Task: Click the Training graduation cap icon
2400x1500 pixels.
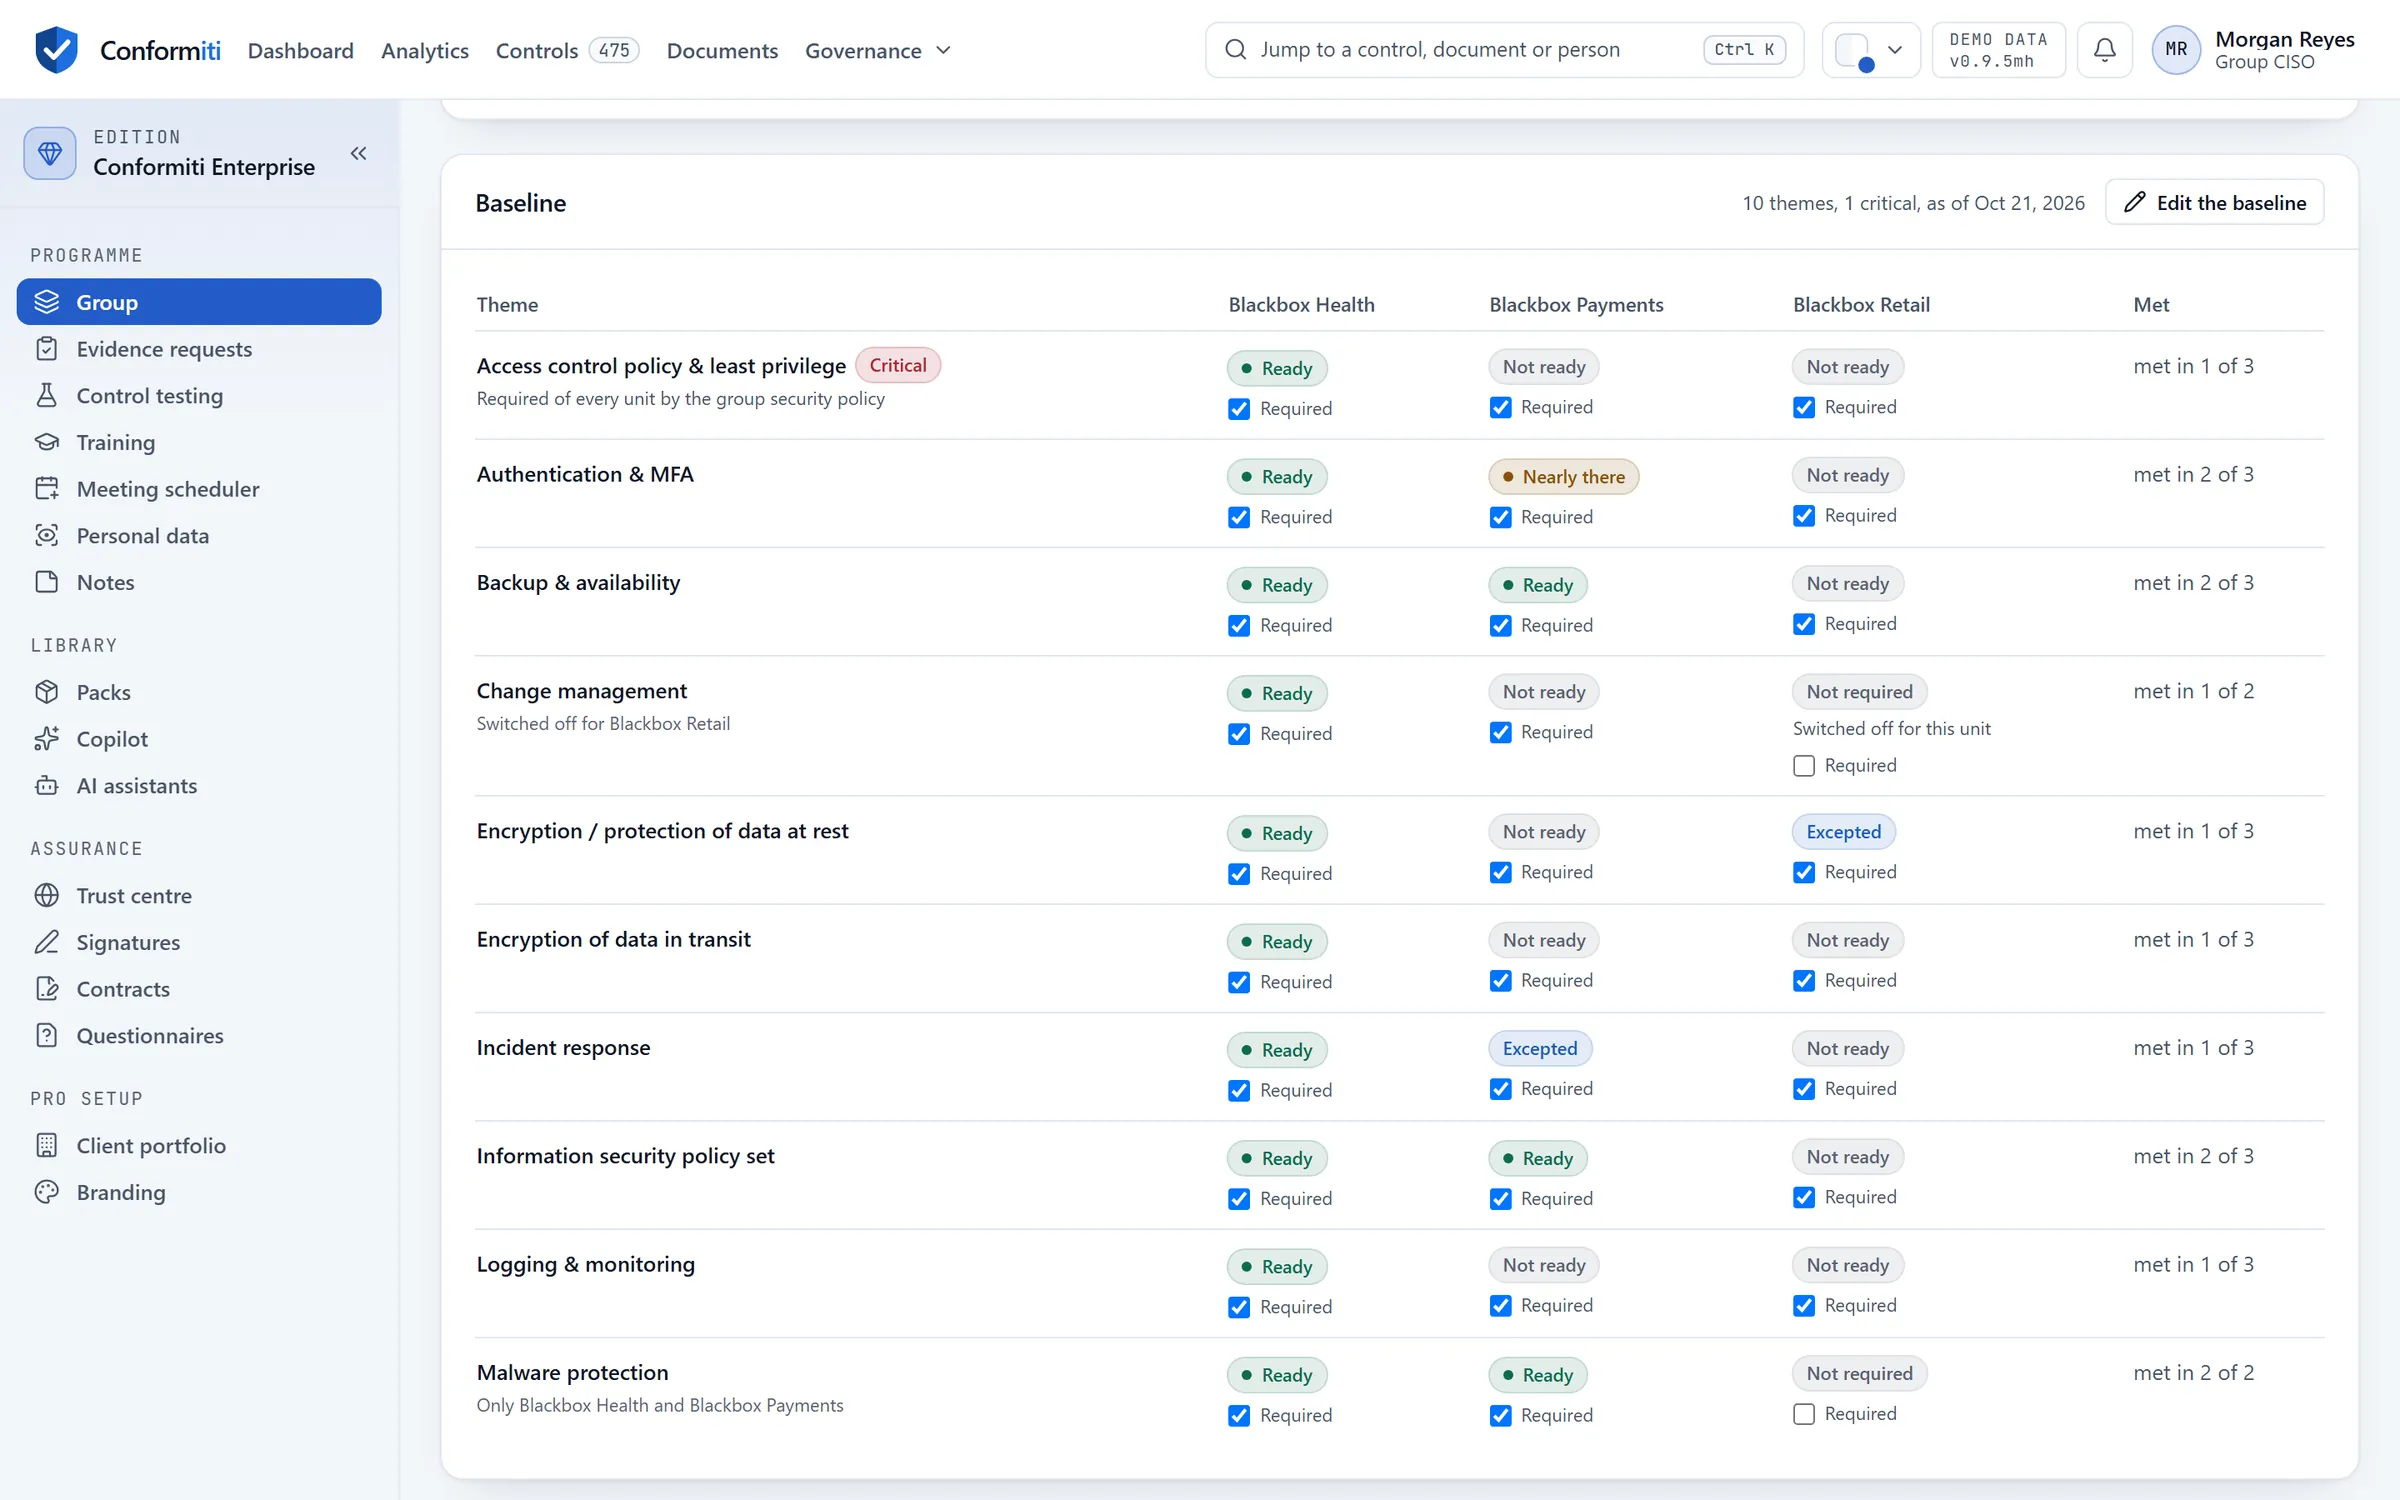Action: [47, 442]
